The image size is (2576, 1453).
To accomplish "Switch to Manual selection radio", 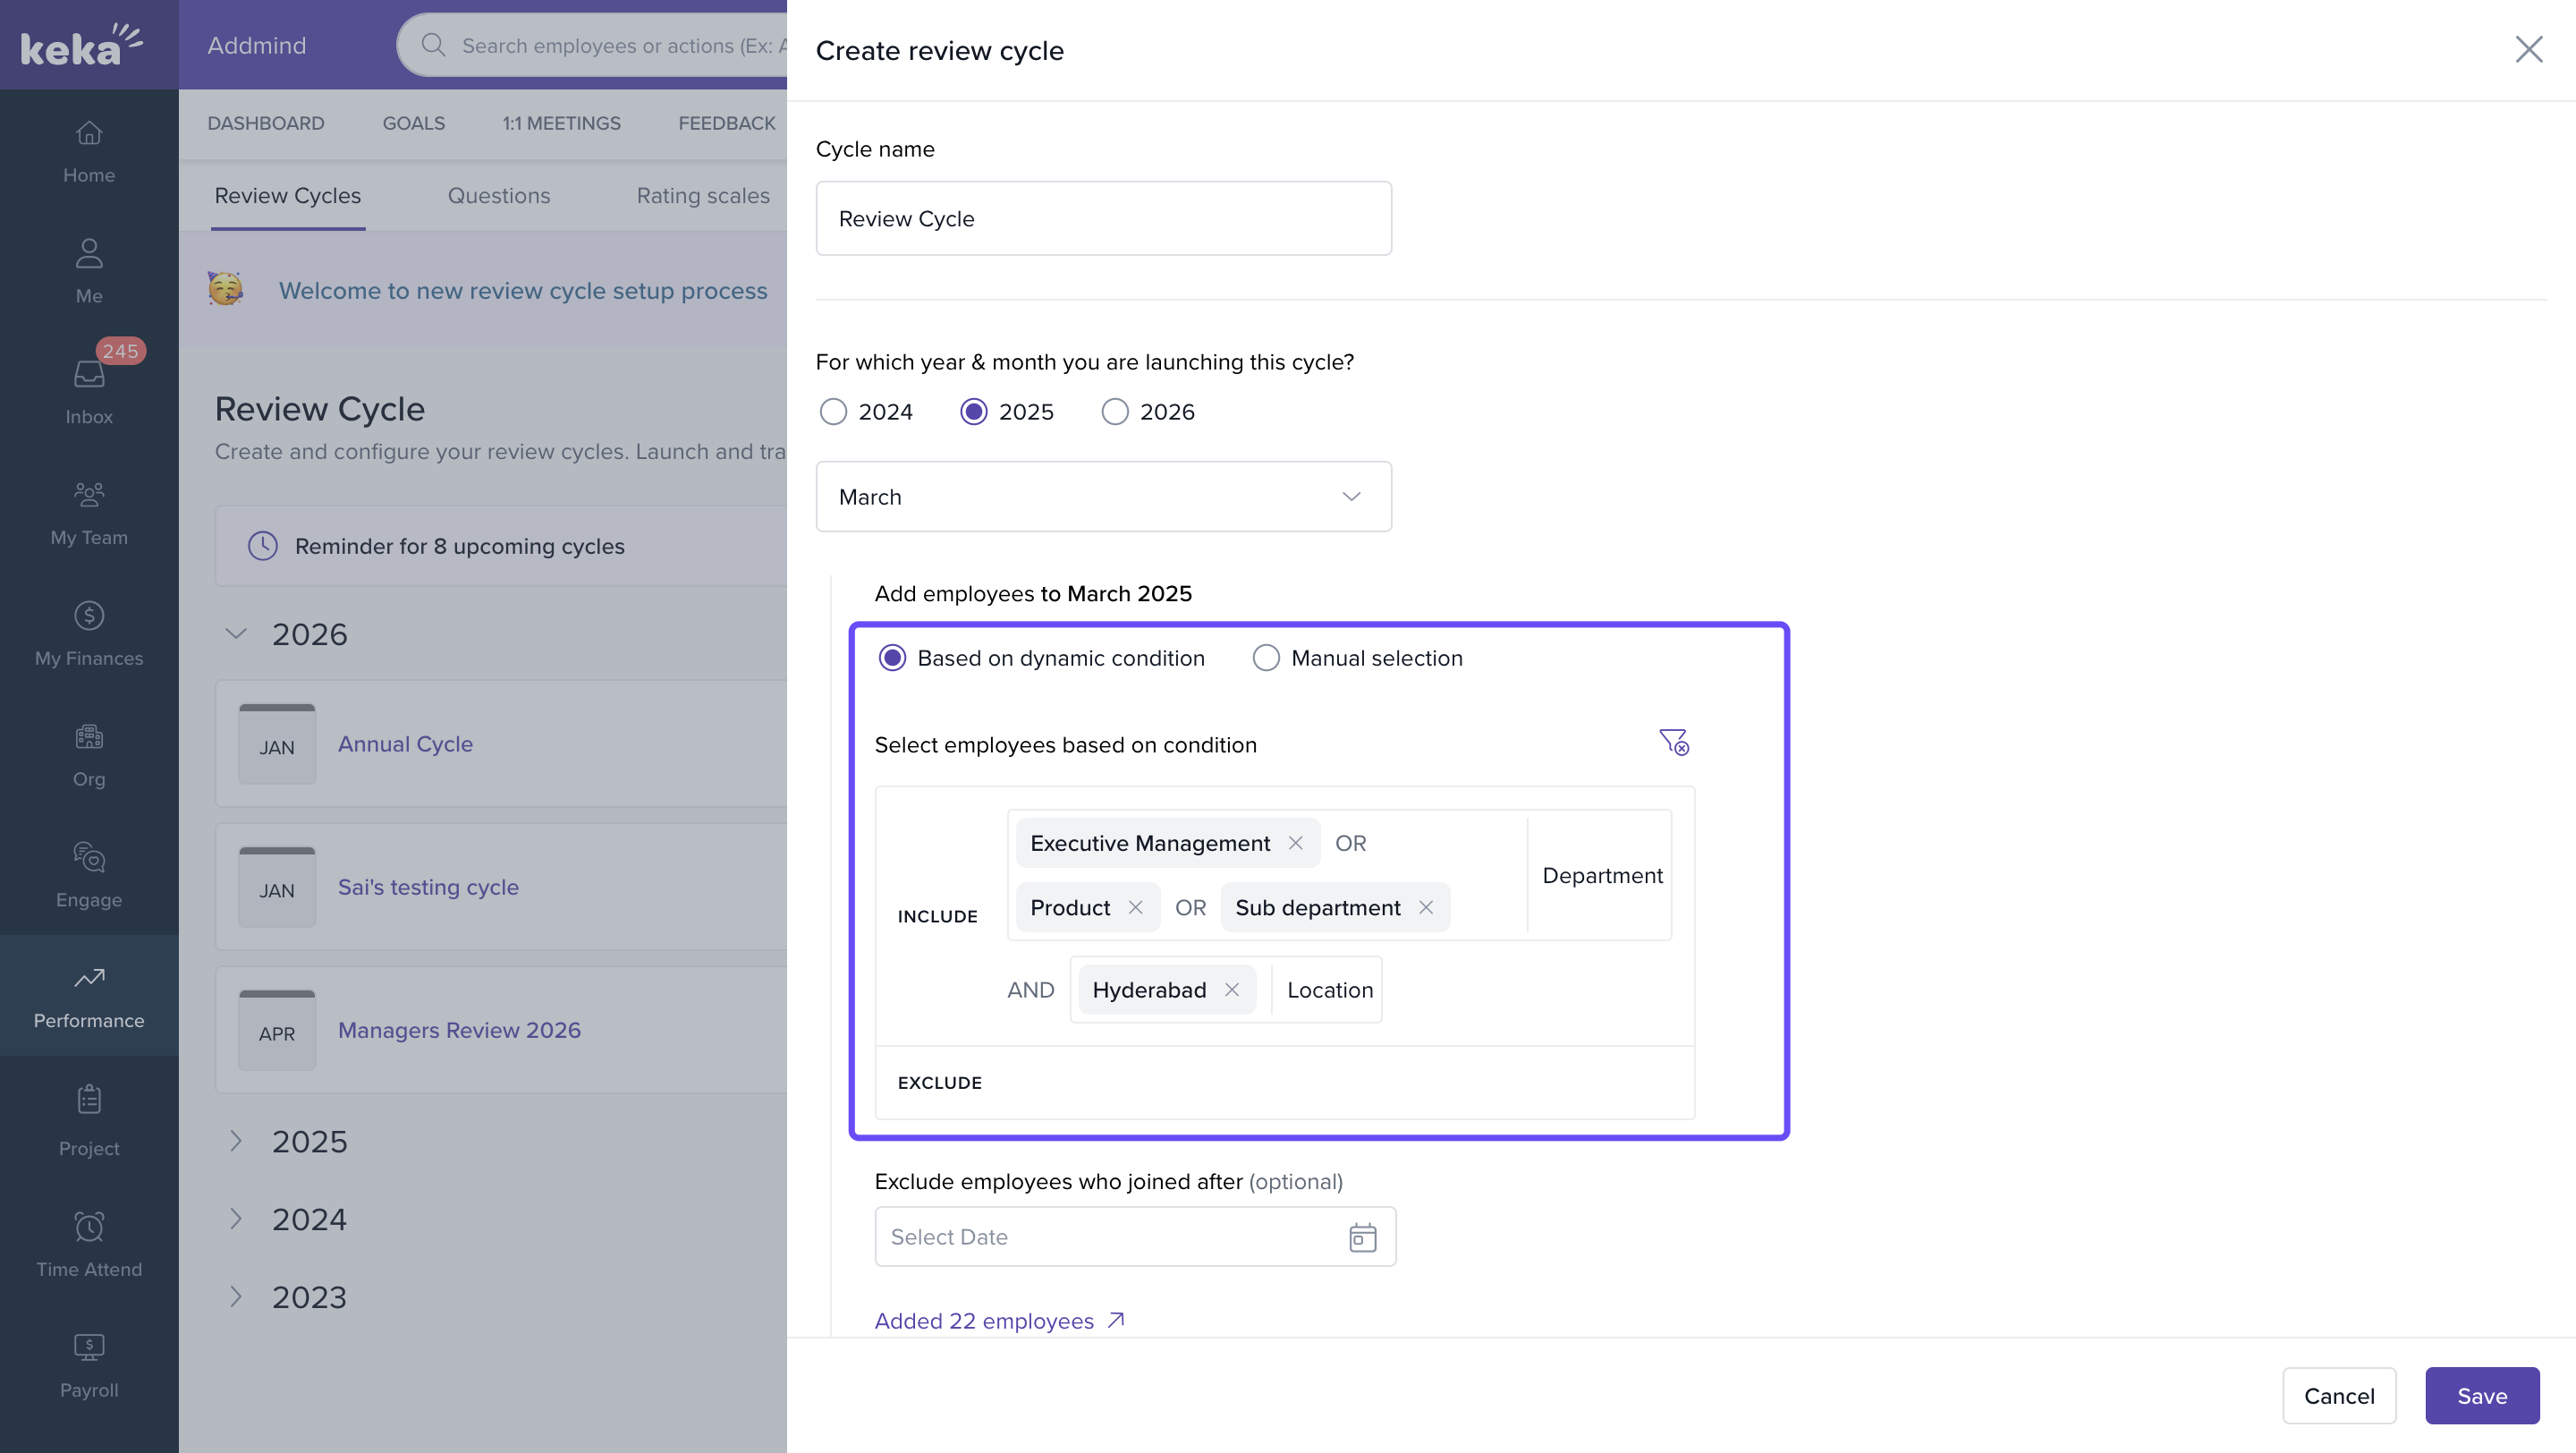I will [1266, 658].
